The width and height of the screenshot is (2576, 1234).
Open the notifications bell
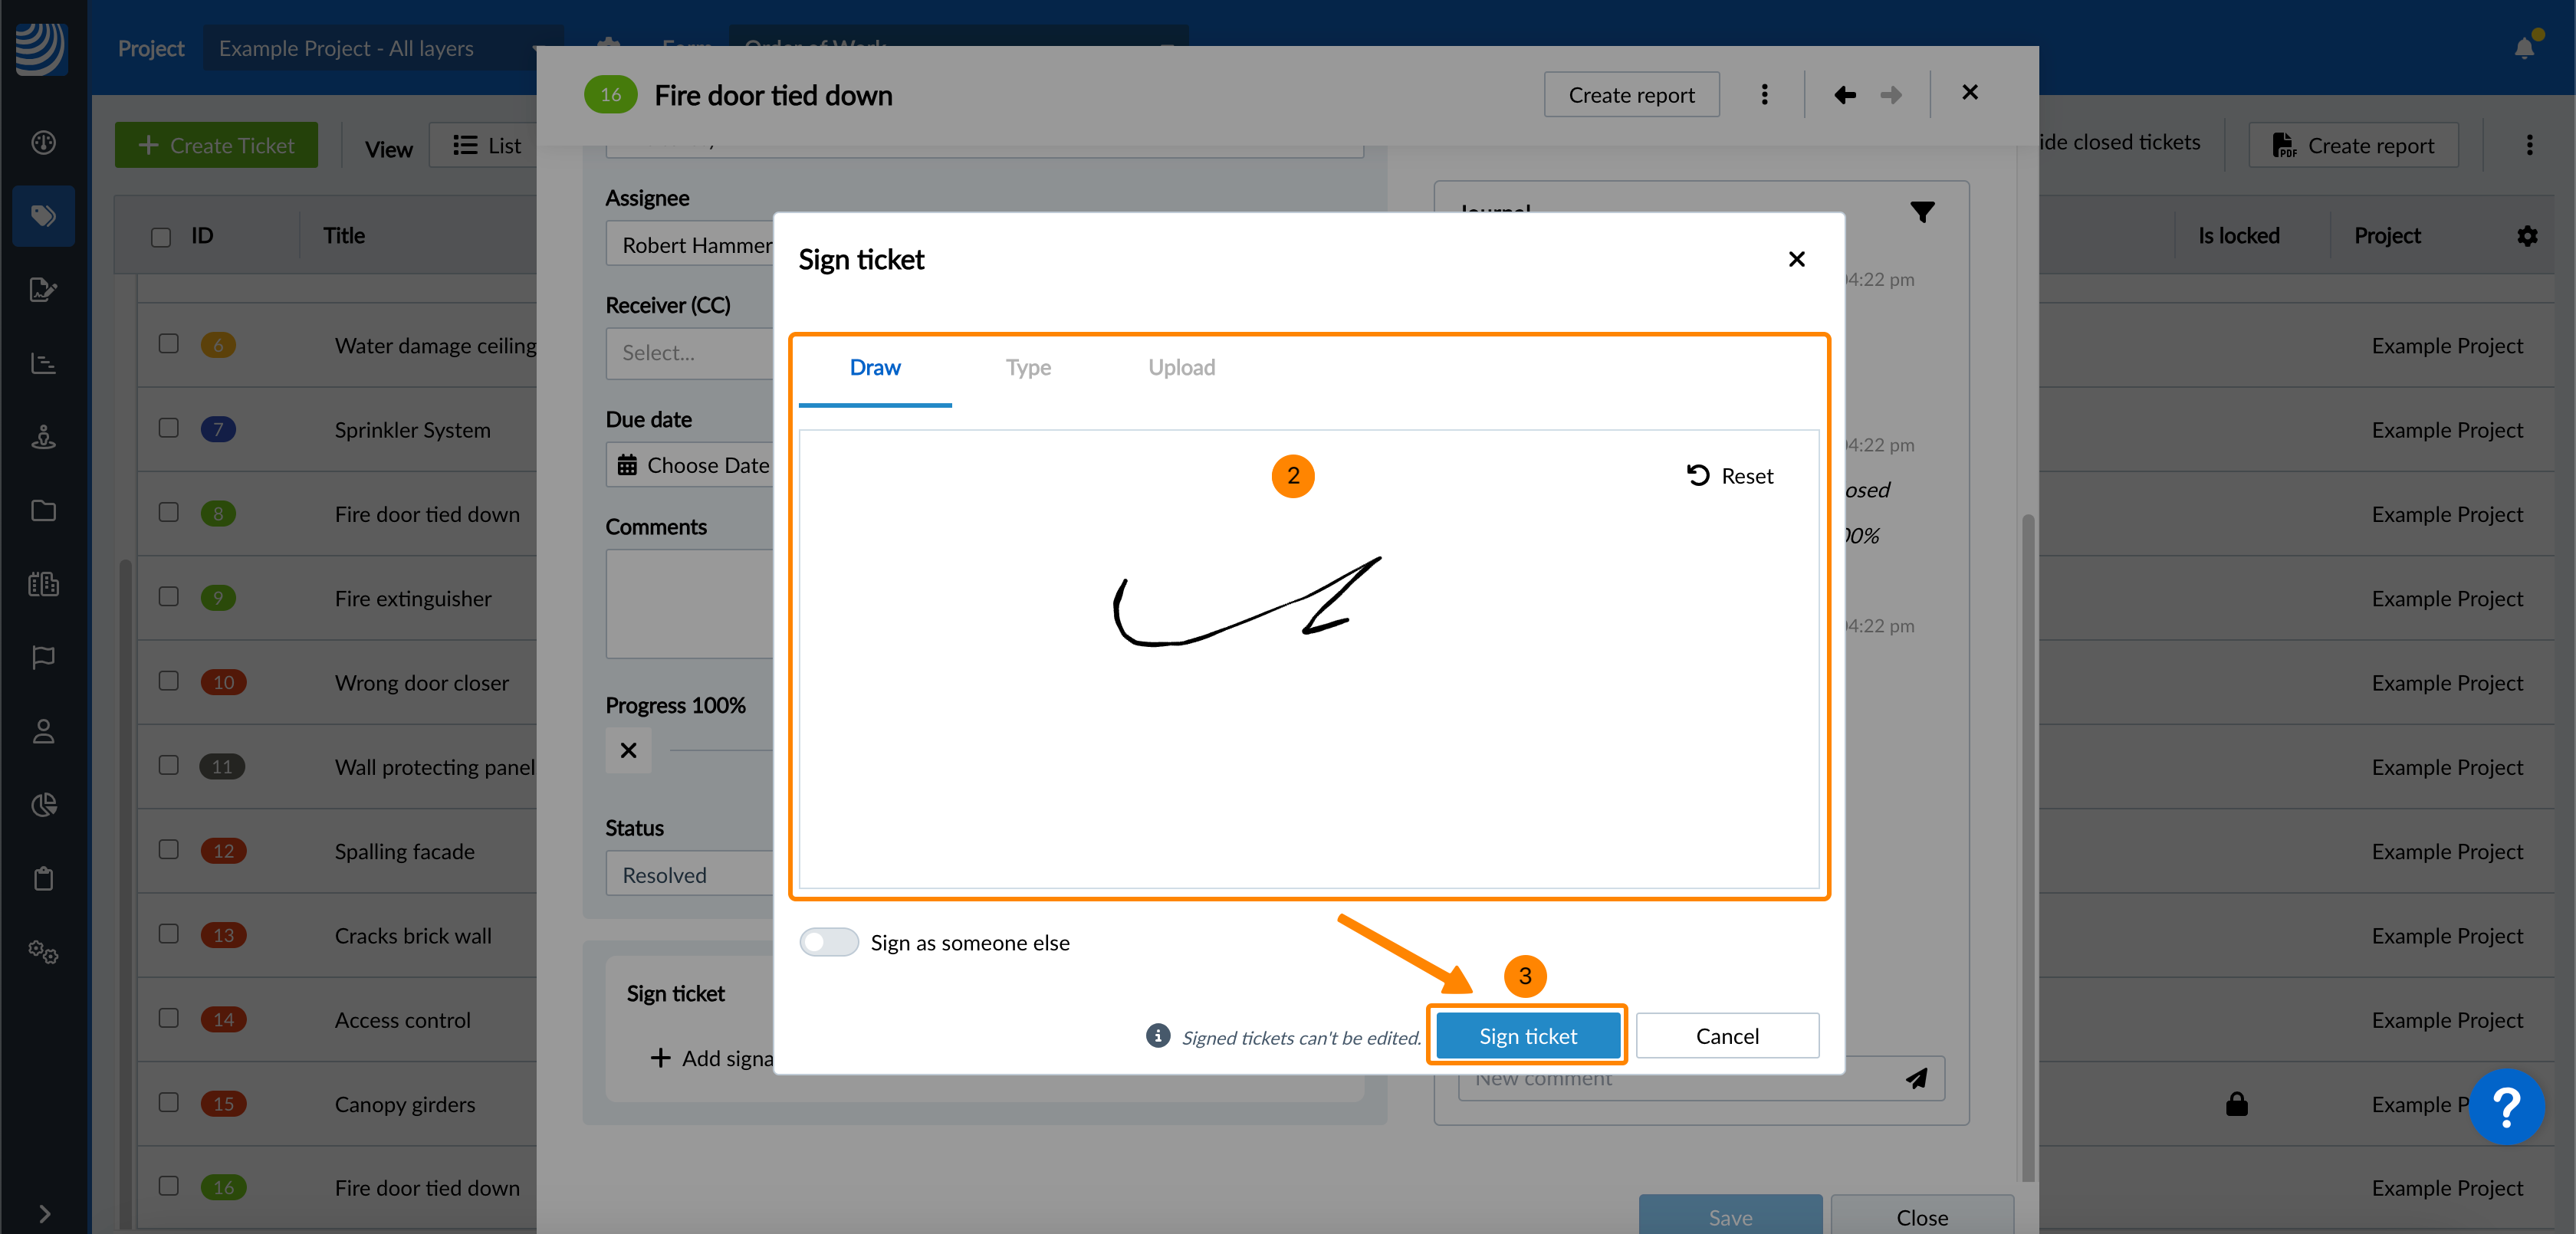2523,47
